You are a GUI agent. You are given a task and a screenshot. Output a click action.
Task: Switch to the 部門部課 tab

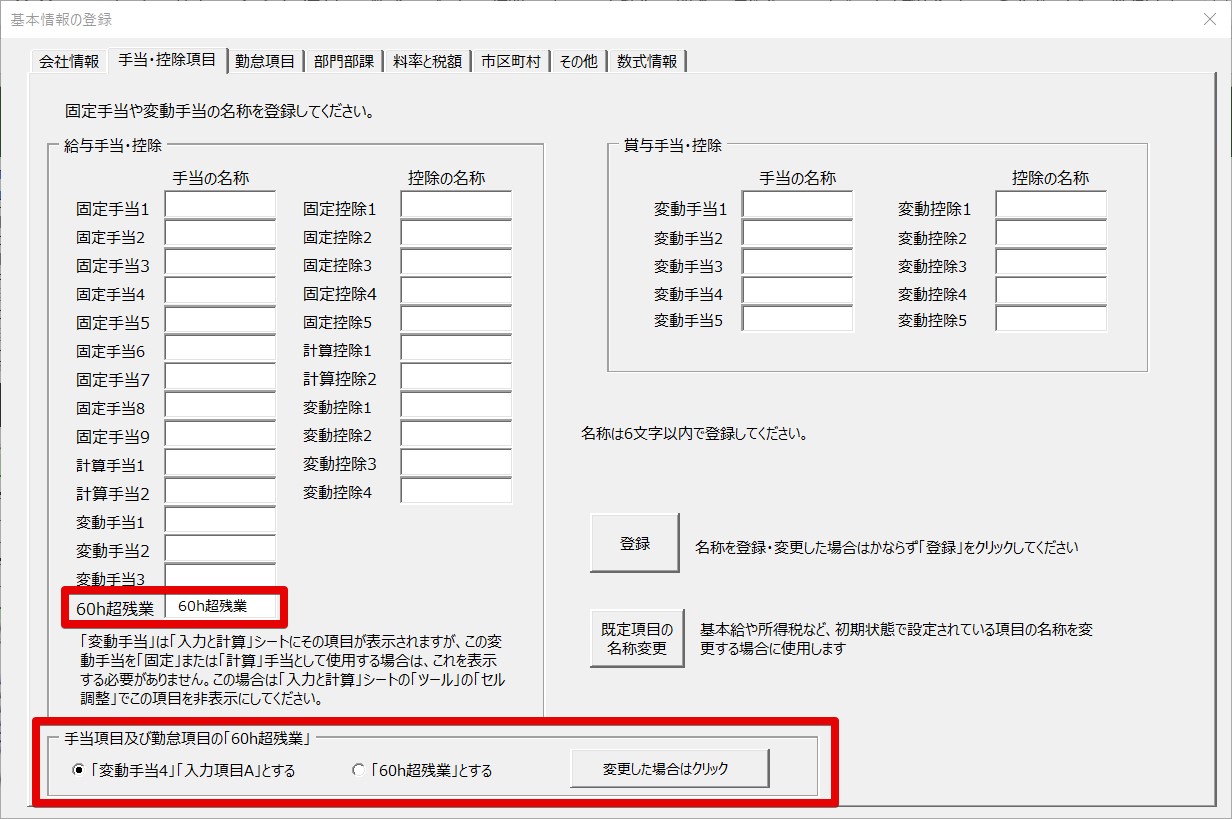point(344,62)
